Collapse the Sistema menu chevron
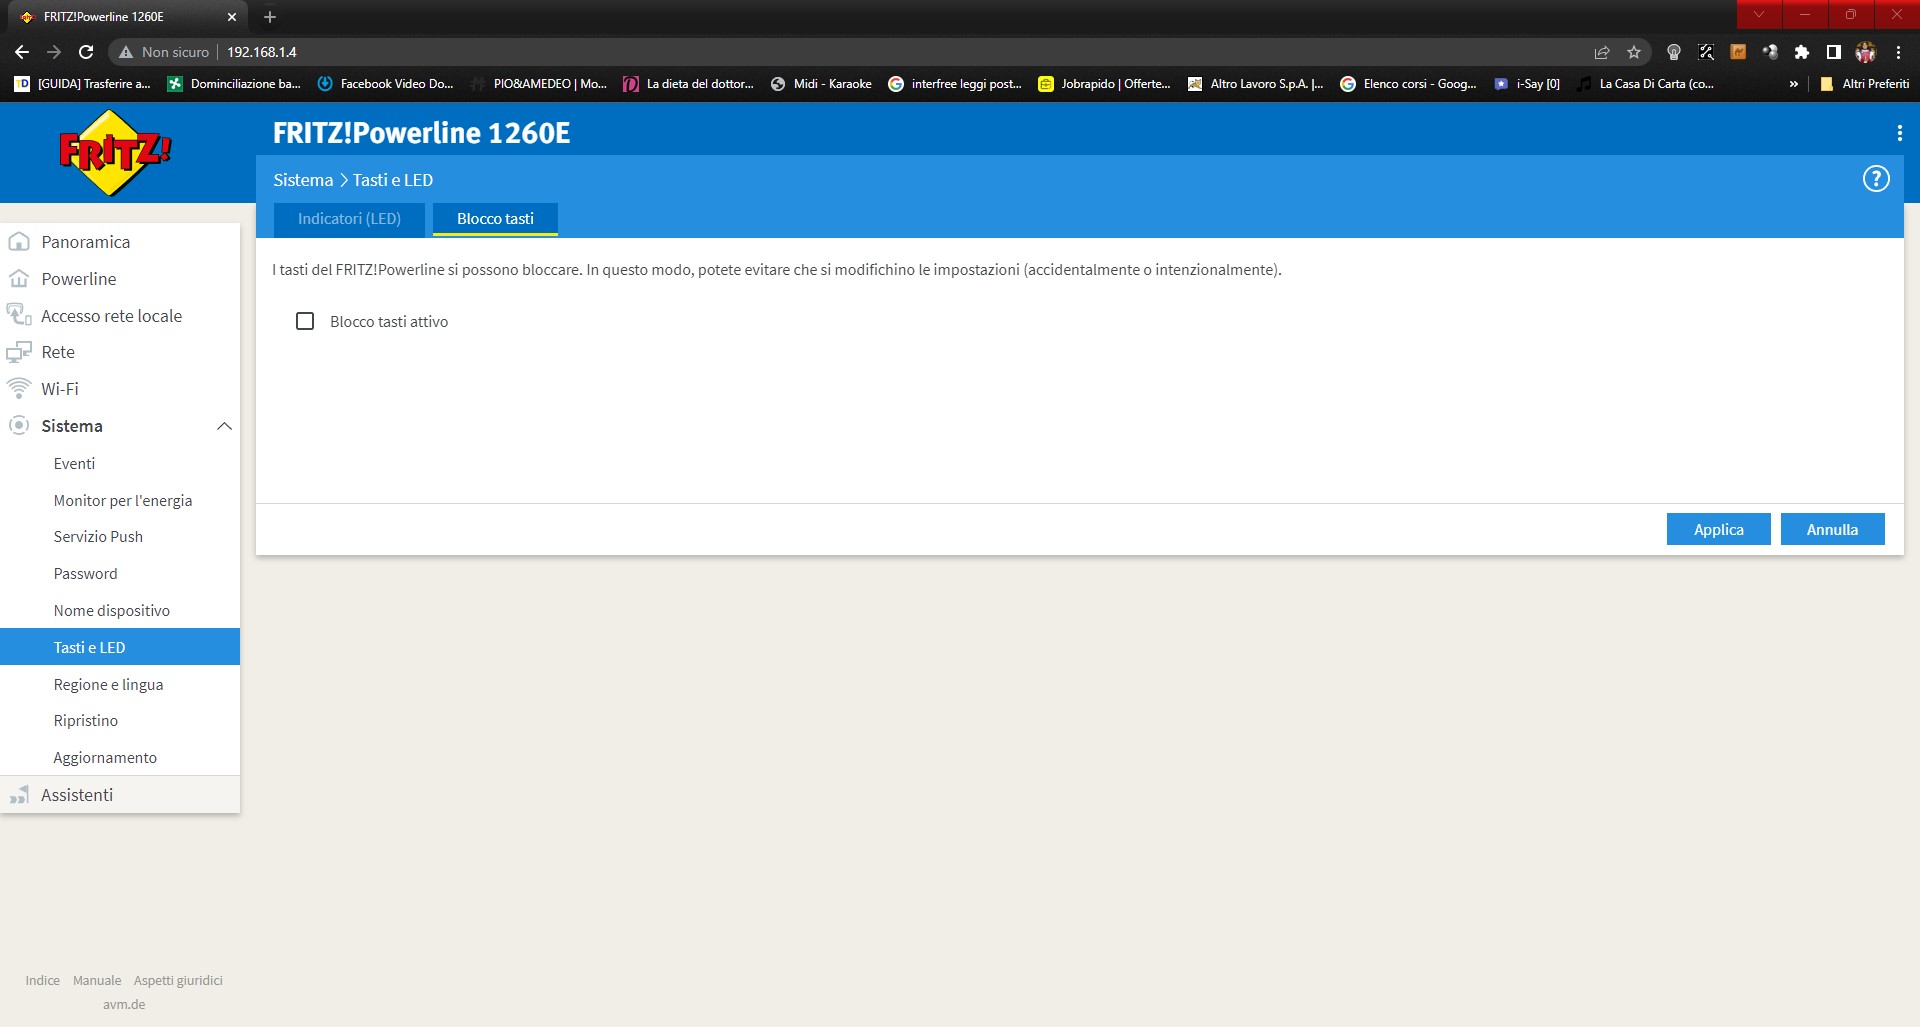Viewport: 1920px width, 1027px height. click(224, 426)
